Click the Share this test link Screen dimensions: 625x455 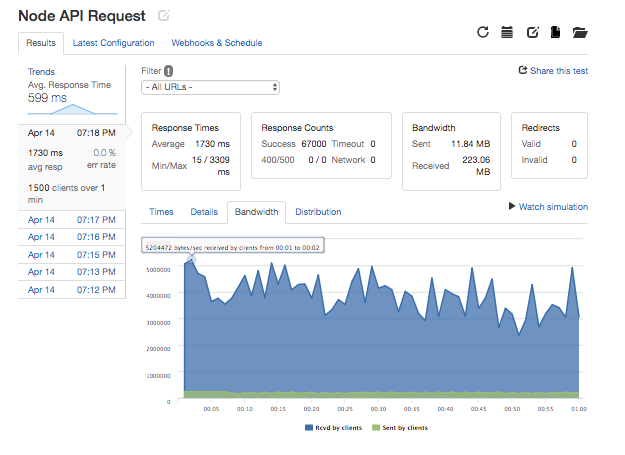click(559, 71)
